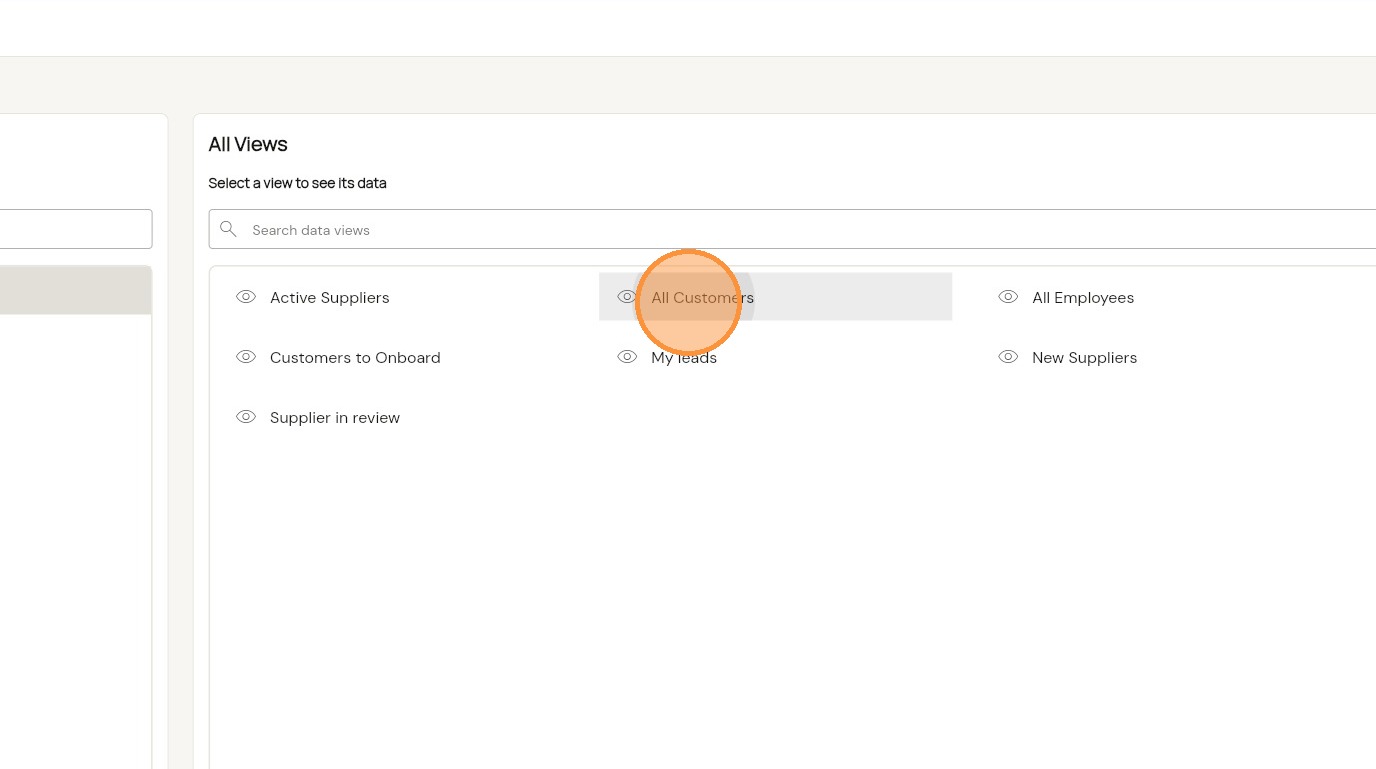The image size is (1376, 769).
Task: Click the left panel's text input box
Action: click(75, 229)
